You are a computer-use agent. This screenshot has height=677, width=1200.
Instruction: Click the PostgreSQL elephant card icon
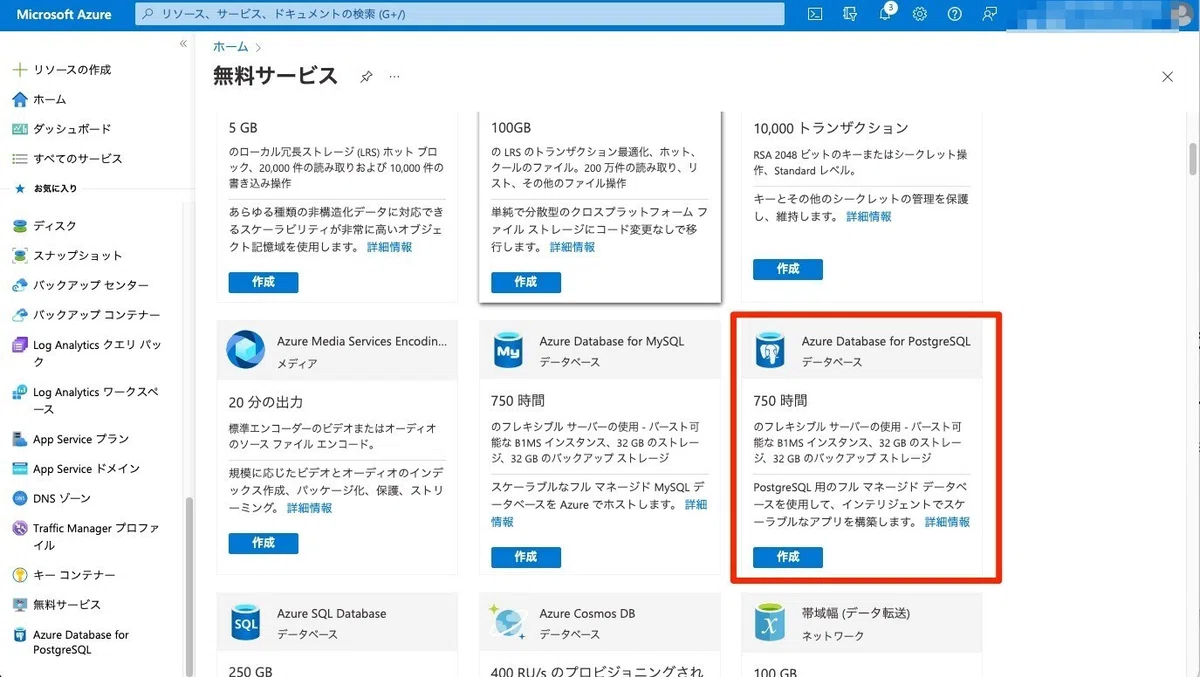point(770,350)
